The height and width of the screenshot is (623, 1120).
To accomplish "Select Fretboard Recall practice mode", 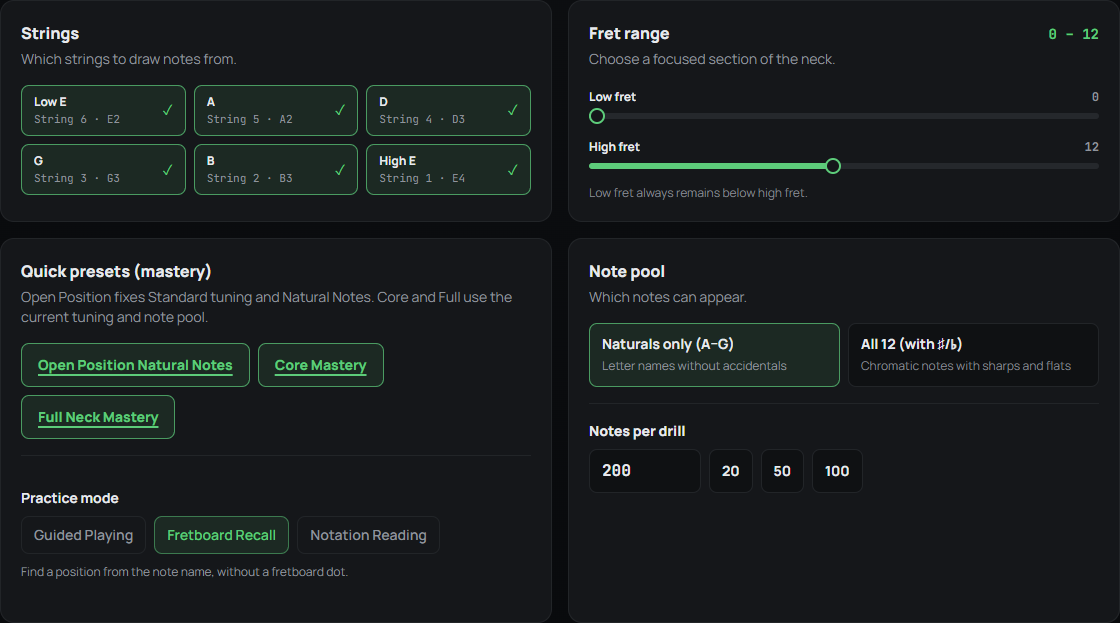I will 221,535.
